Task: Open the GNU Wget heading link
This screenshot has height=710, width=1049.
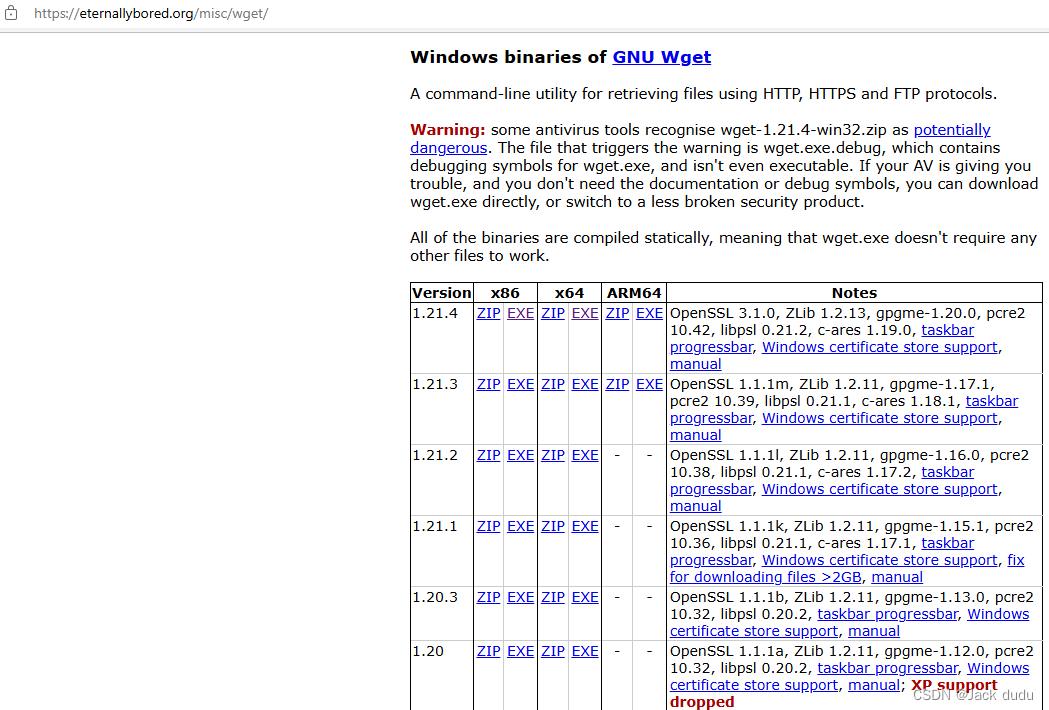Action: (662, 57)
